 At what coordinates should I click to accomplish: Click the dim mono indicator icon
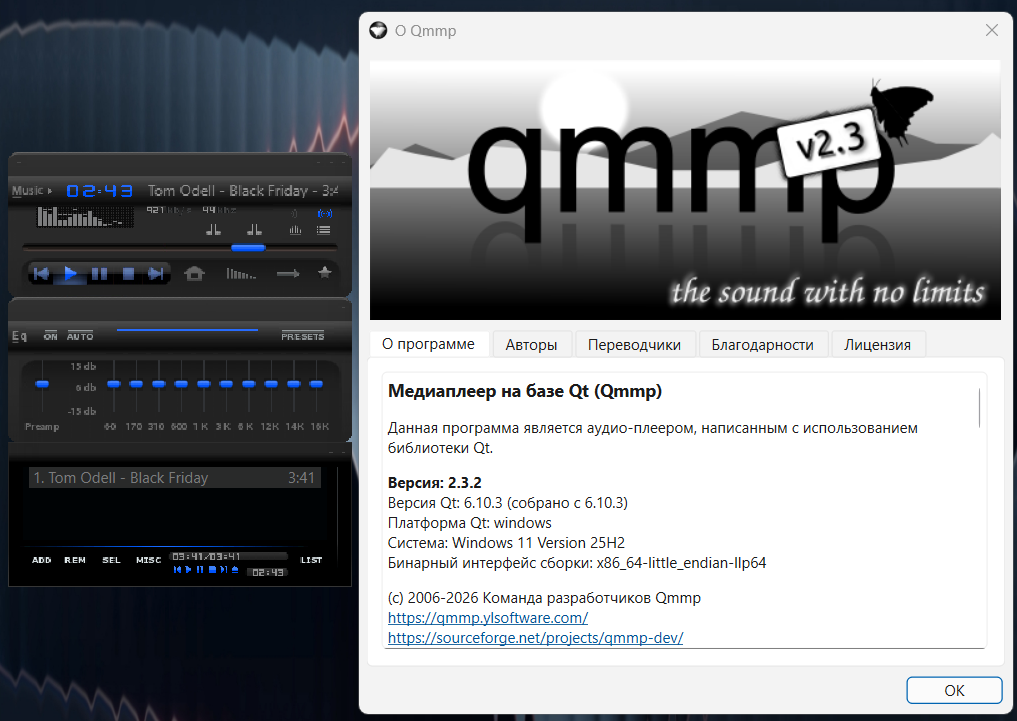click(294, 213)
